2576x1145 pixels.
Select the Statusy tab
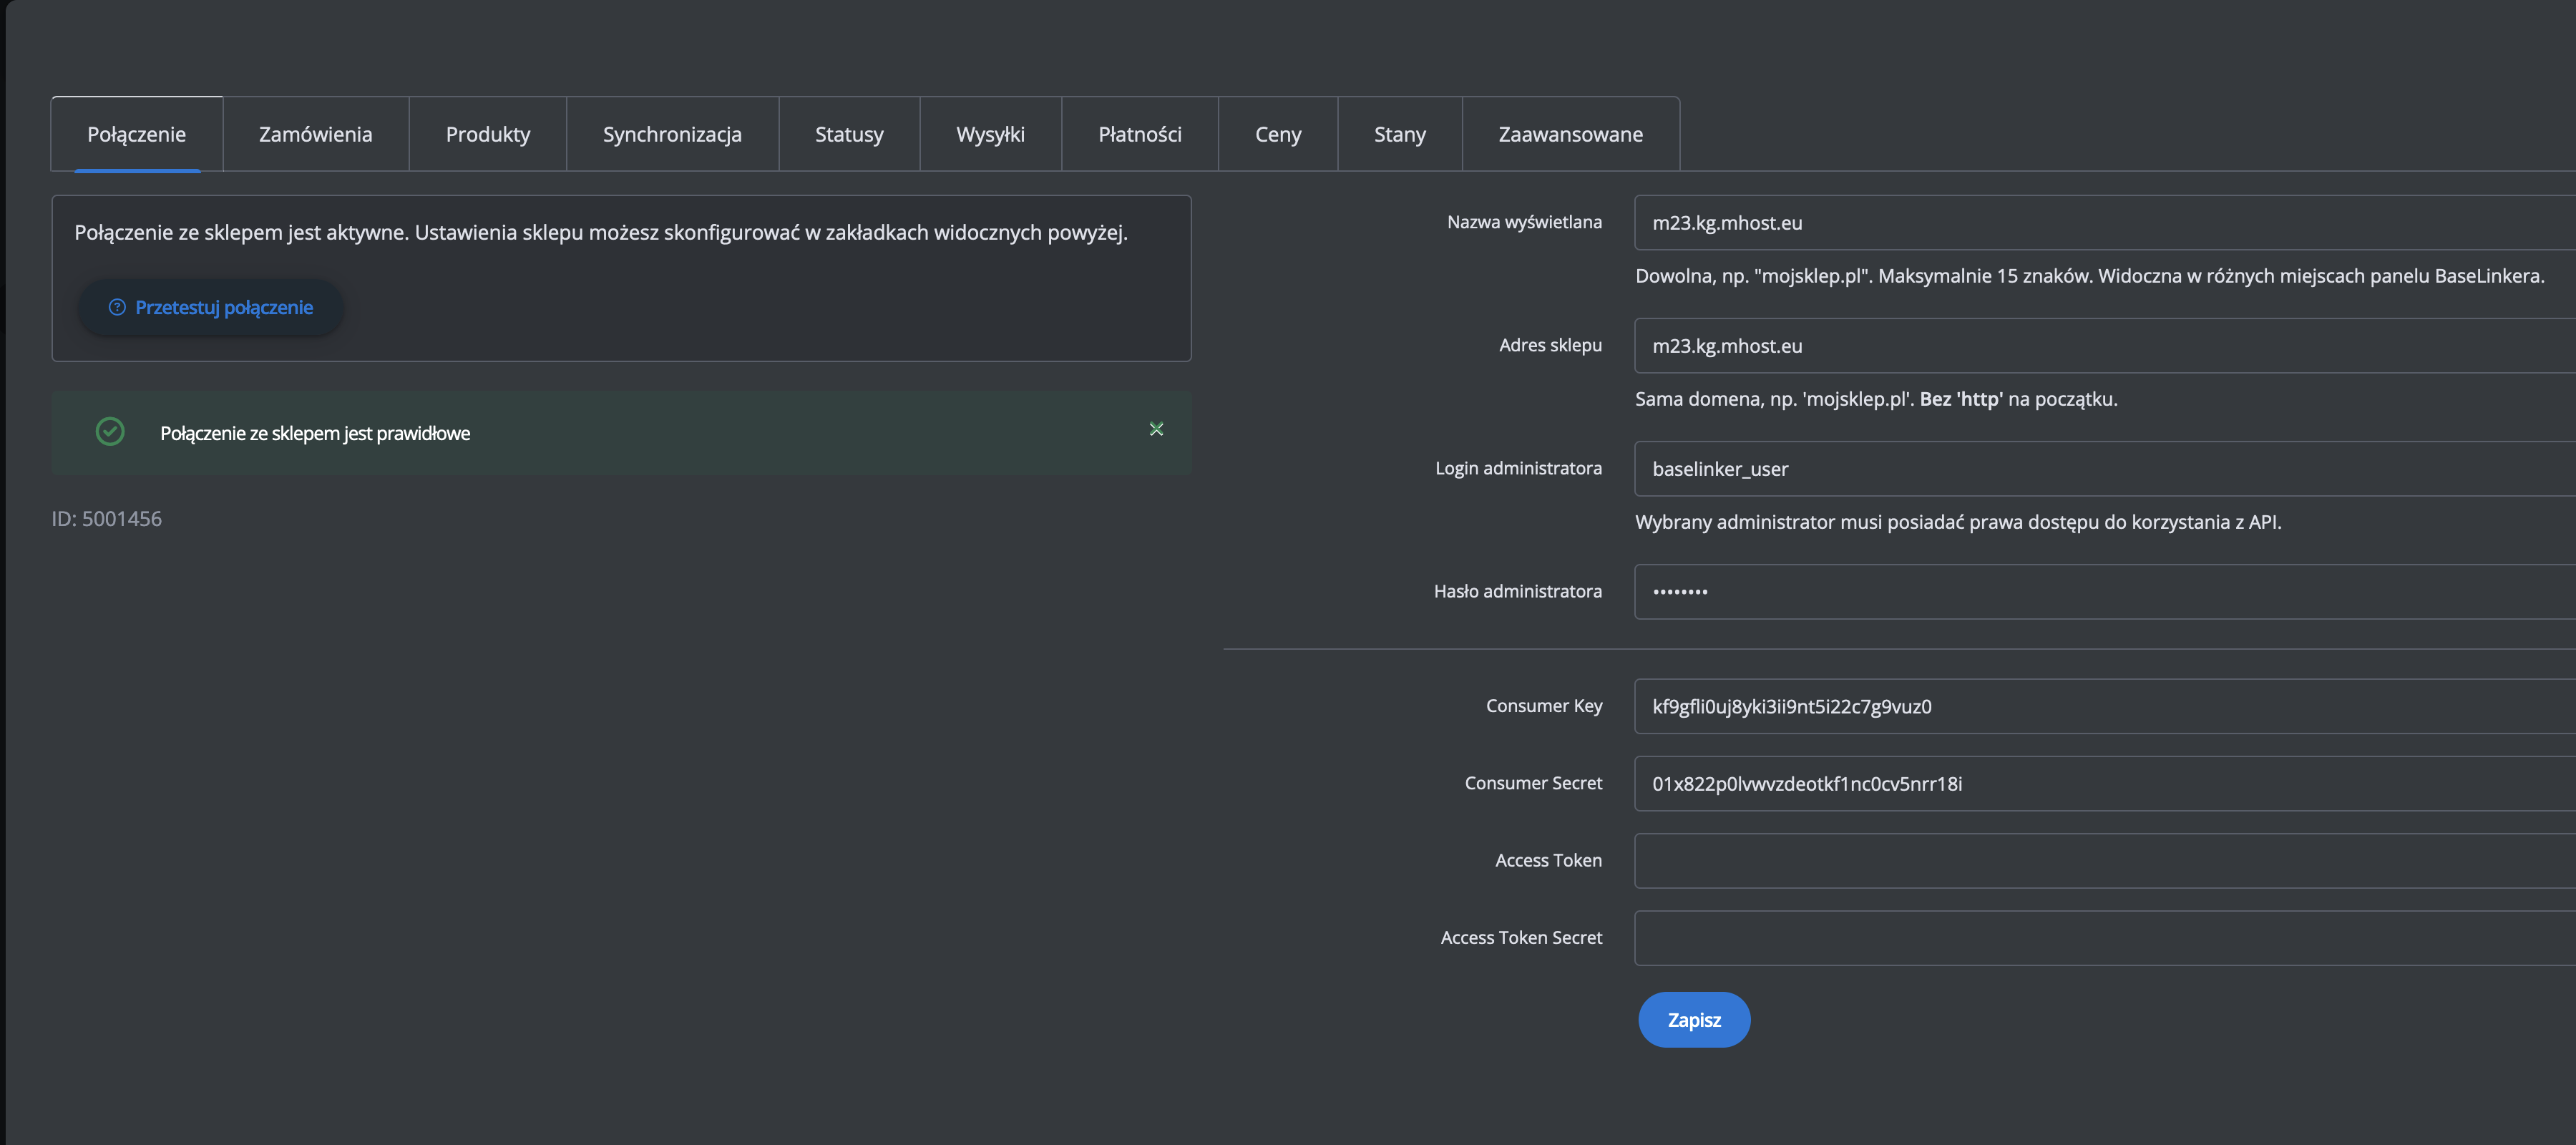(x=848, y=134)
